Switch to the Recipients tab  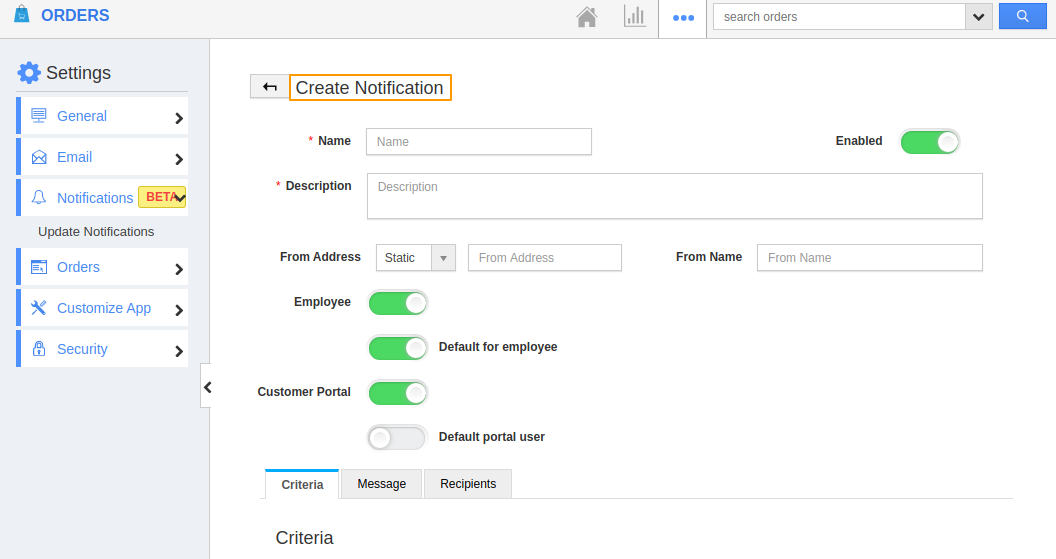pos(468,484)
